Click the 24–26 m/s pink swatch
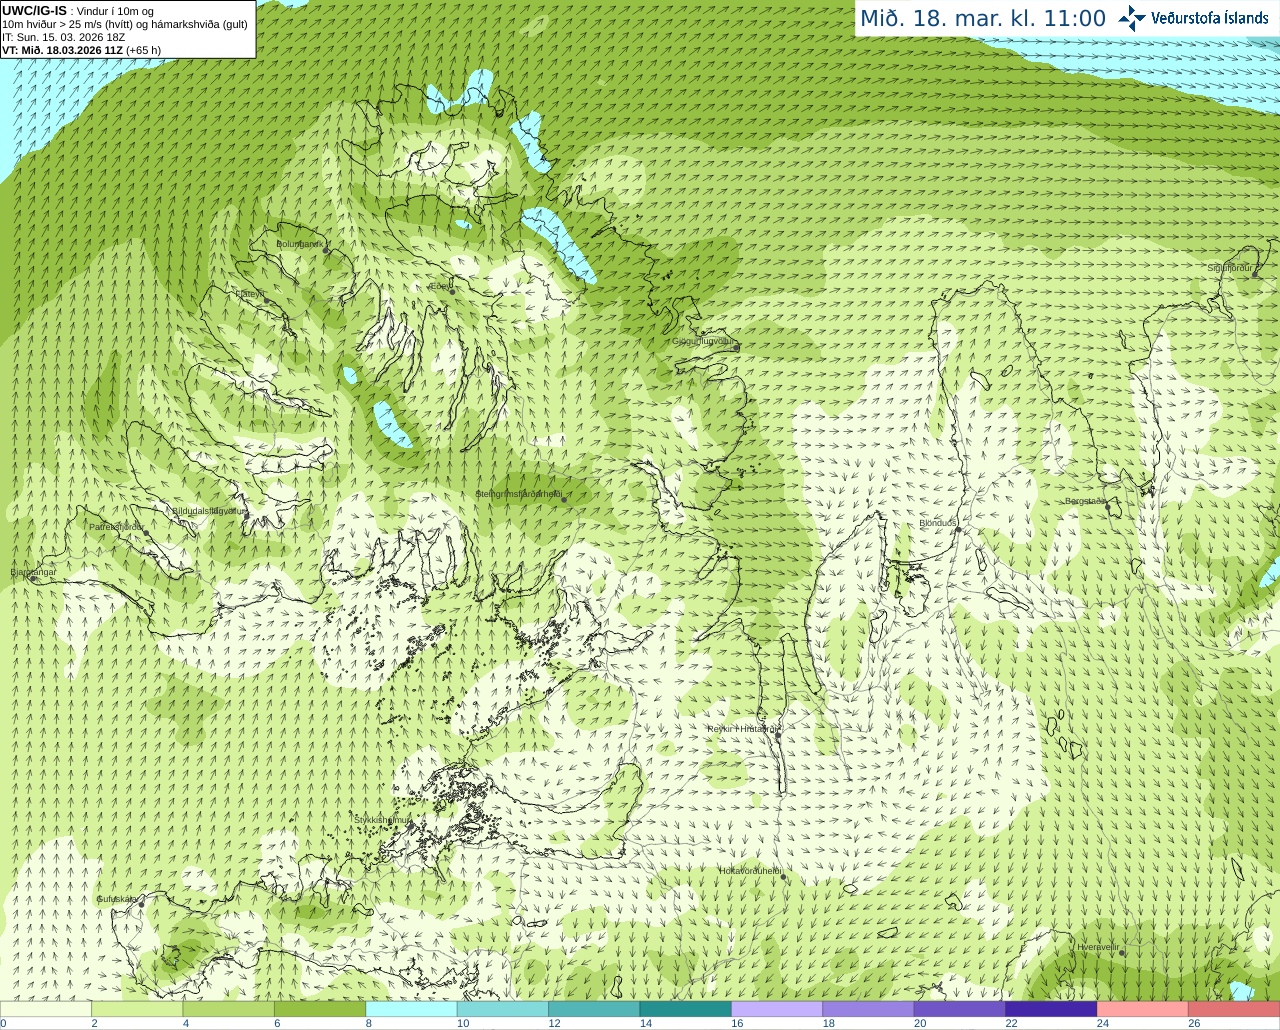Image resolution: width=1280 pixels, height=1030 pixels. 1143,1009
